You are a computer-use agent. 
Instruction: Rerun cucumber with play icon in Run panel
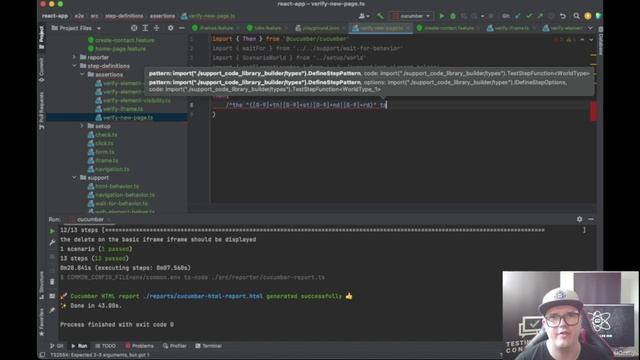point(52,231)
